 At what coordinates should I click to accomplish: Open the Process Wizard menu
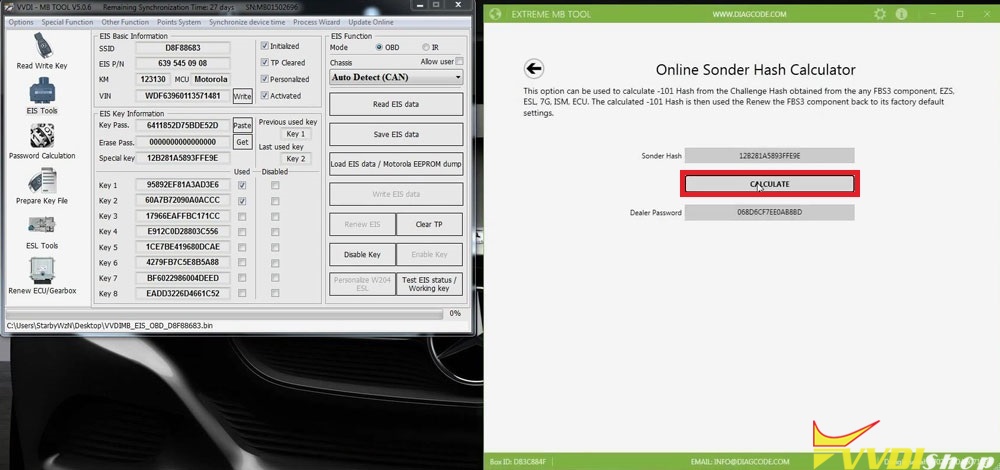click(316, 22)
